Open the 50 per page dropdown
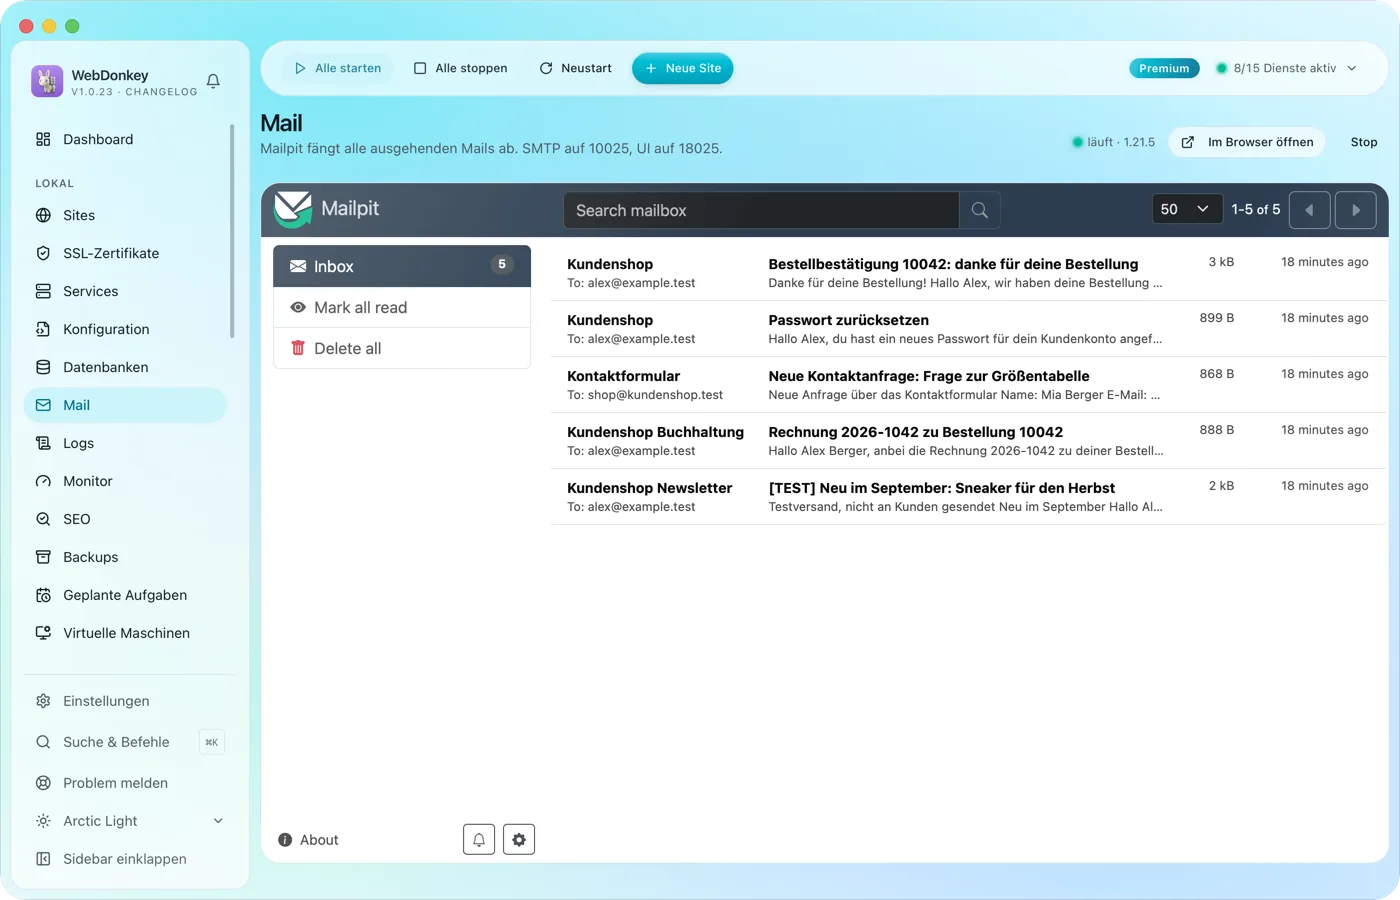Viewport: 1400px width, 900px height. point(1186,209)
